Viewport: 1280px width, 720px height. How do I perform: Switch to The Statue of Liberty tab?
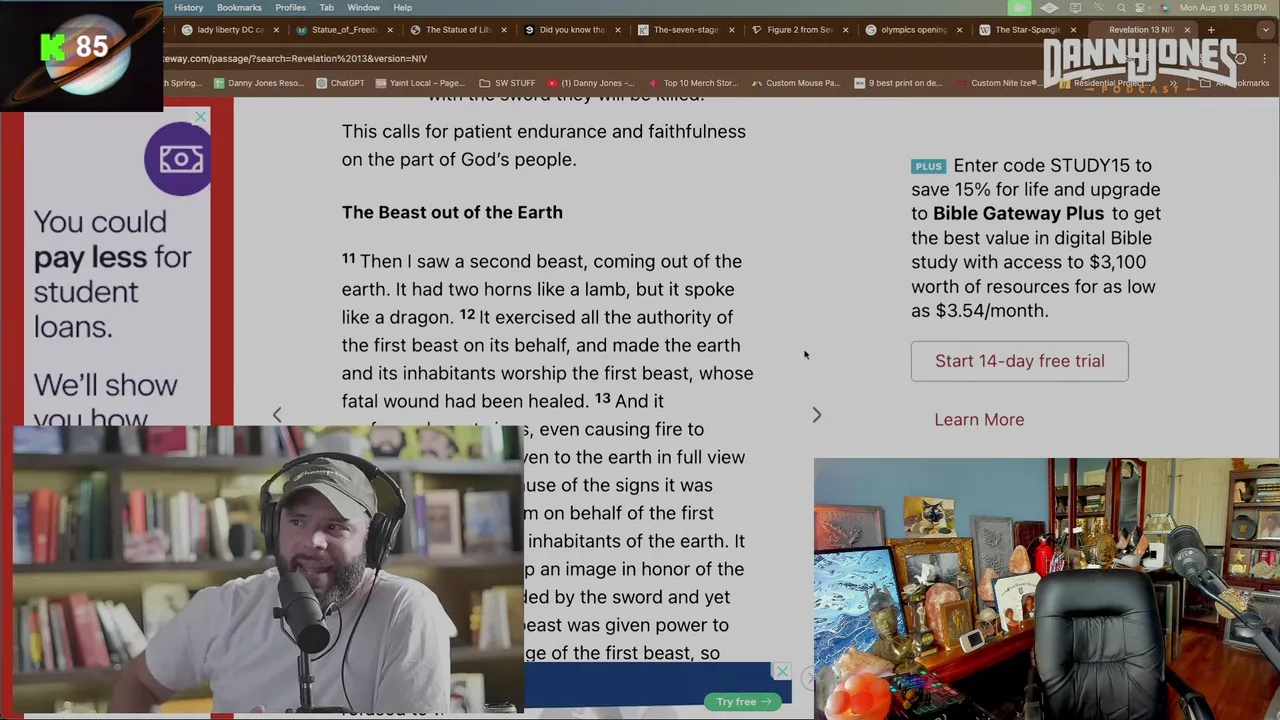(458, 30)
